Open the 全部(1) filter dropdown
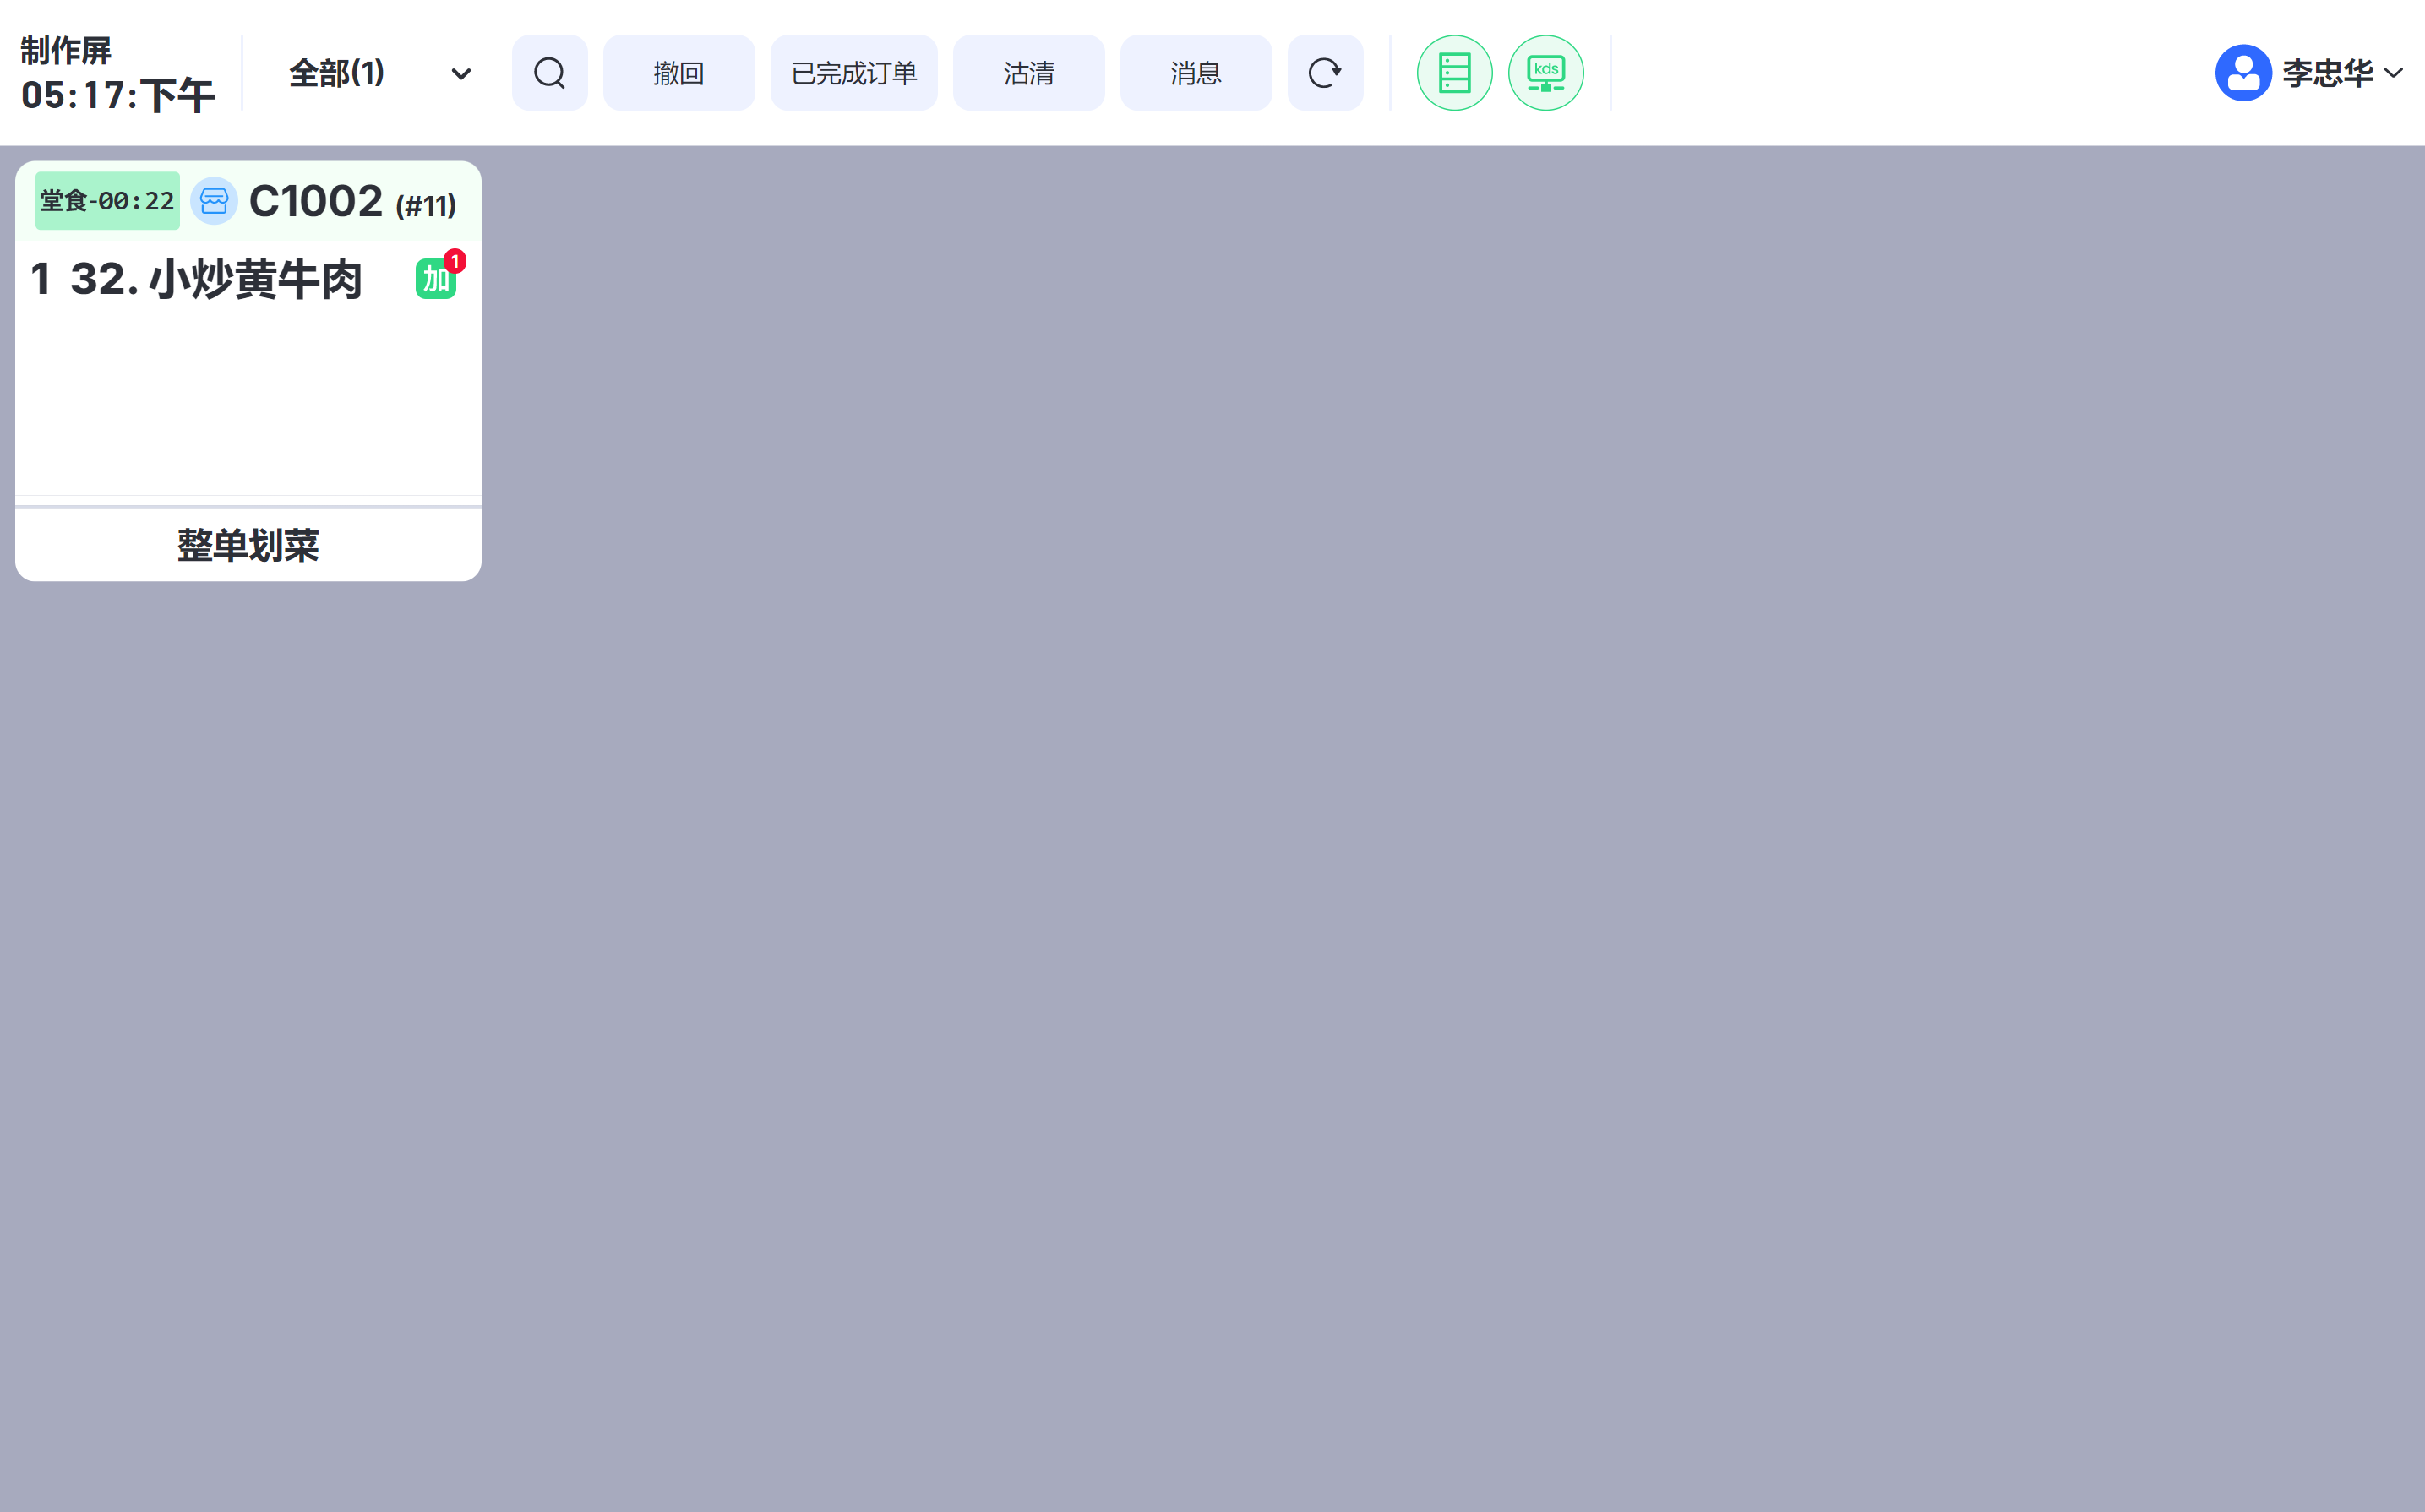Viewport: 2425px width, 1512px height. (x=337, y=73)
